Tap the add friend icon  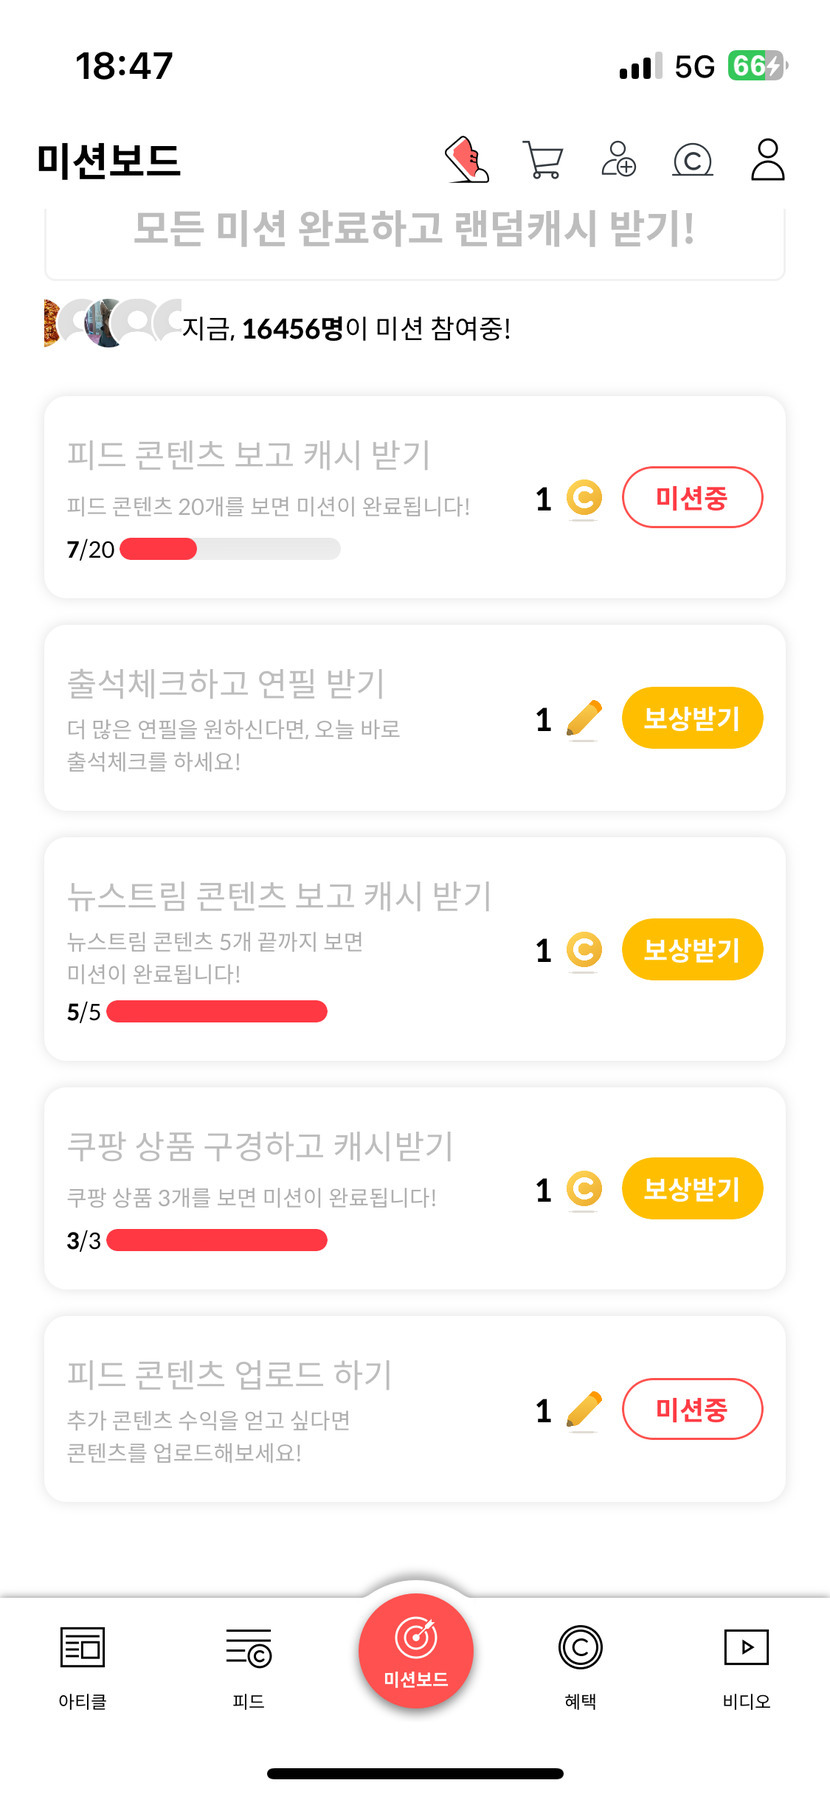[x=618, y=160]
